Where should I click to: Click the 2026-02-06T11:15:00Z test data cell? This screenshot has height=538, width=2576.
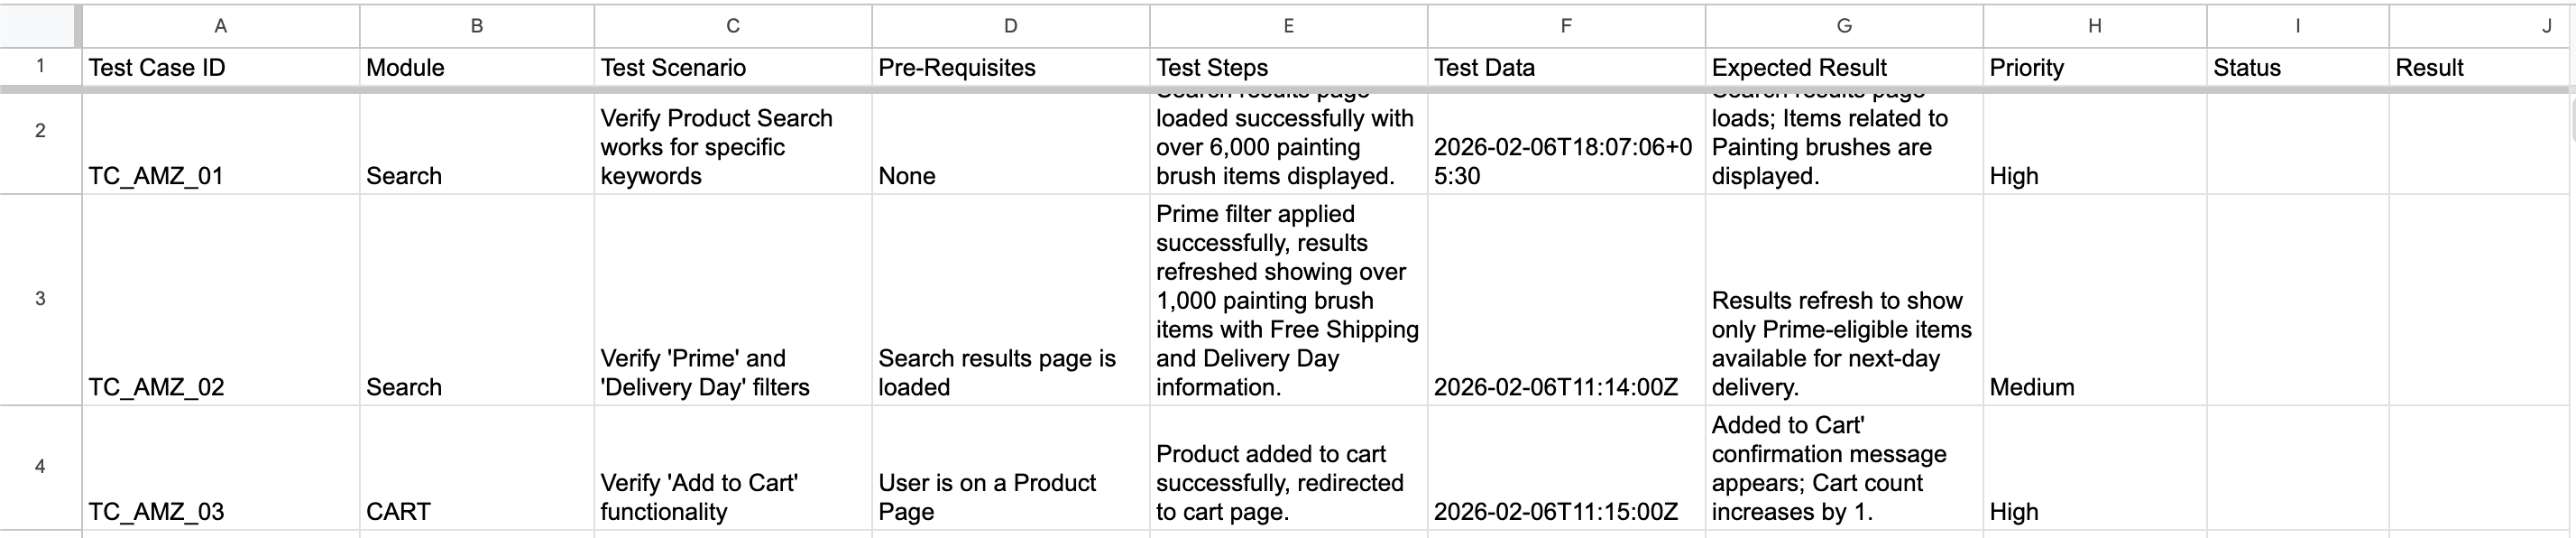pos(1566,468)
